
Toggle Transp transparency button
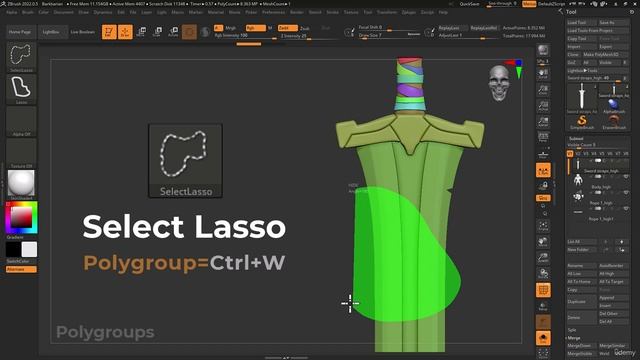tap(543, 306)
